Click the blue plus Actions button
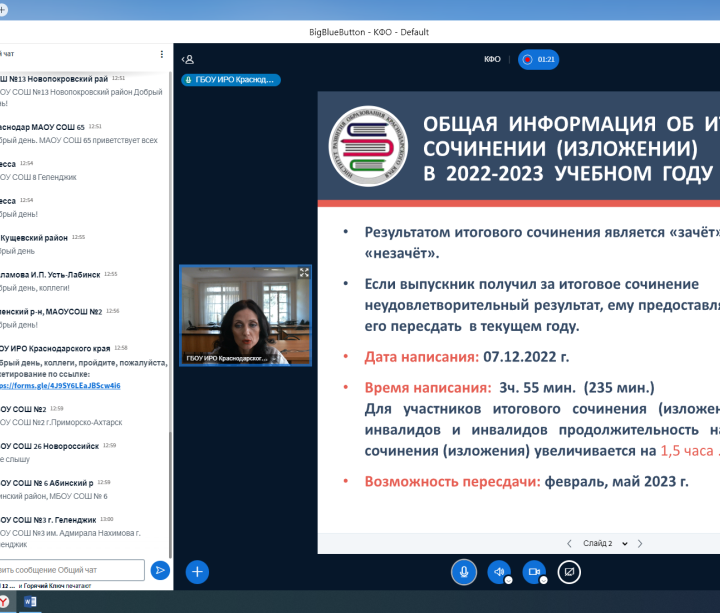Screen dimensions: 720x613 tap(198, 571)
